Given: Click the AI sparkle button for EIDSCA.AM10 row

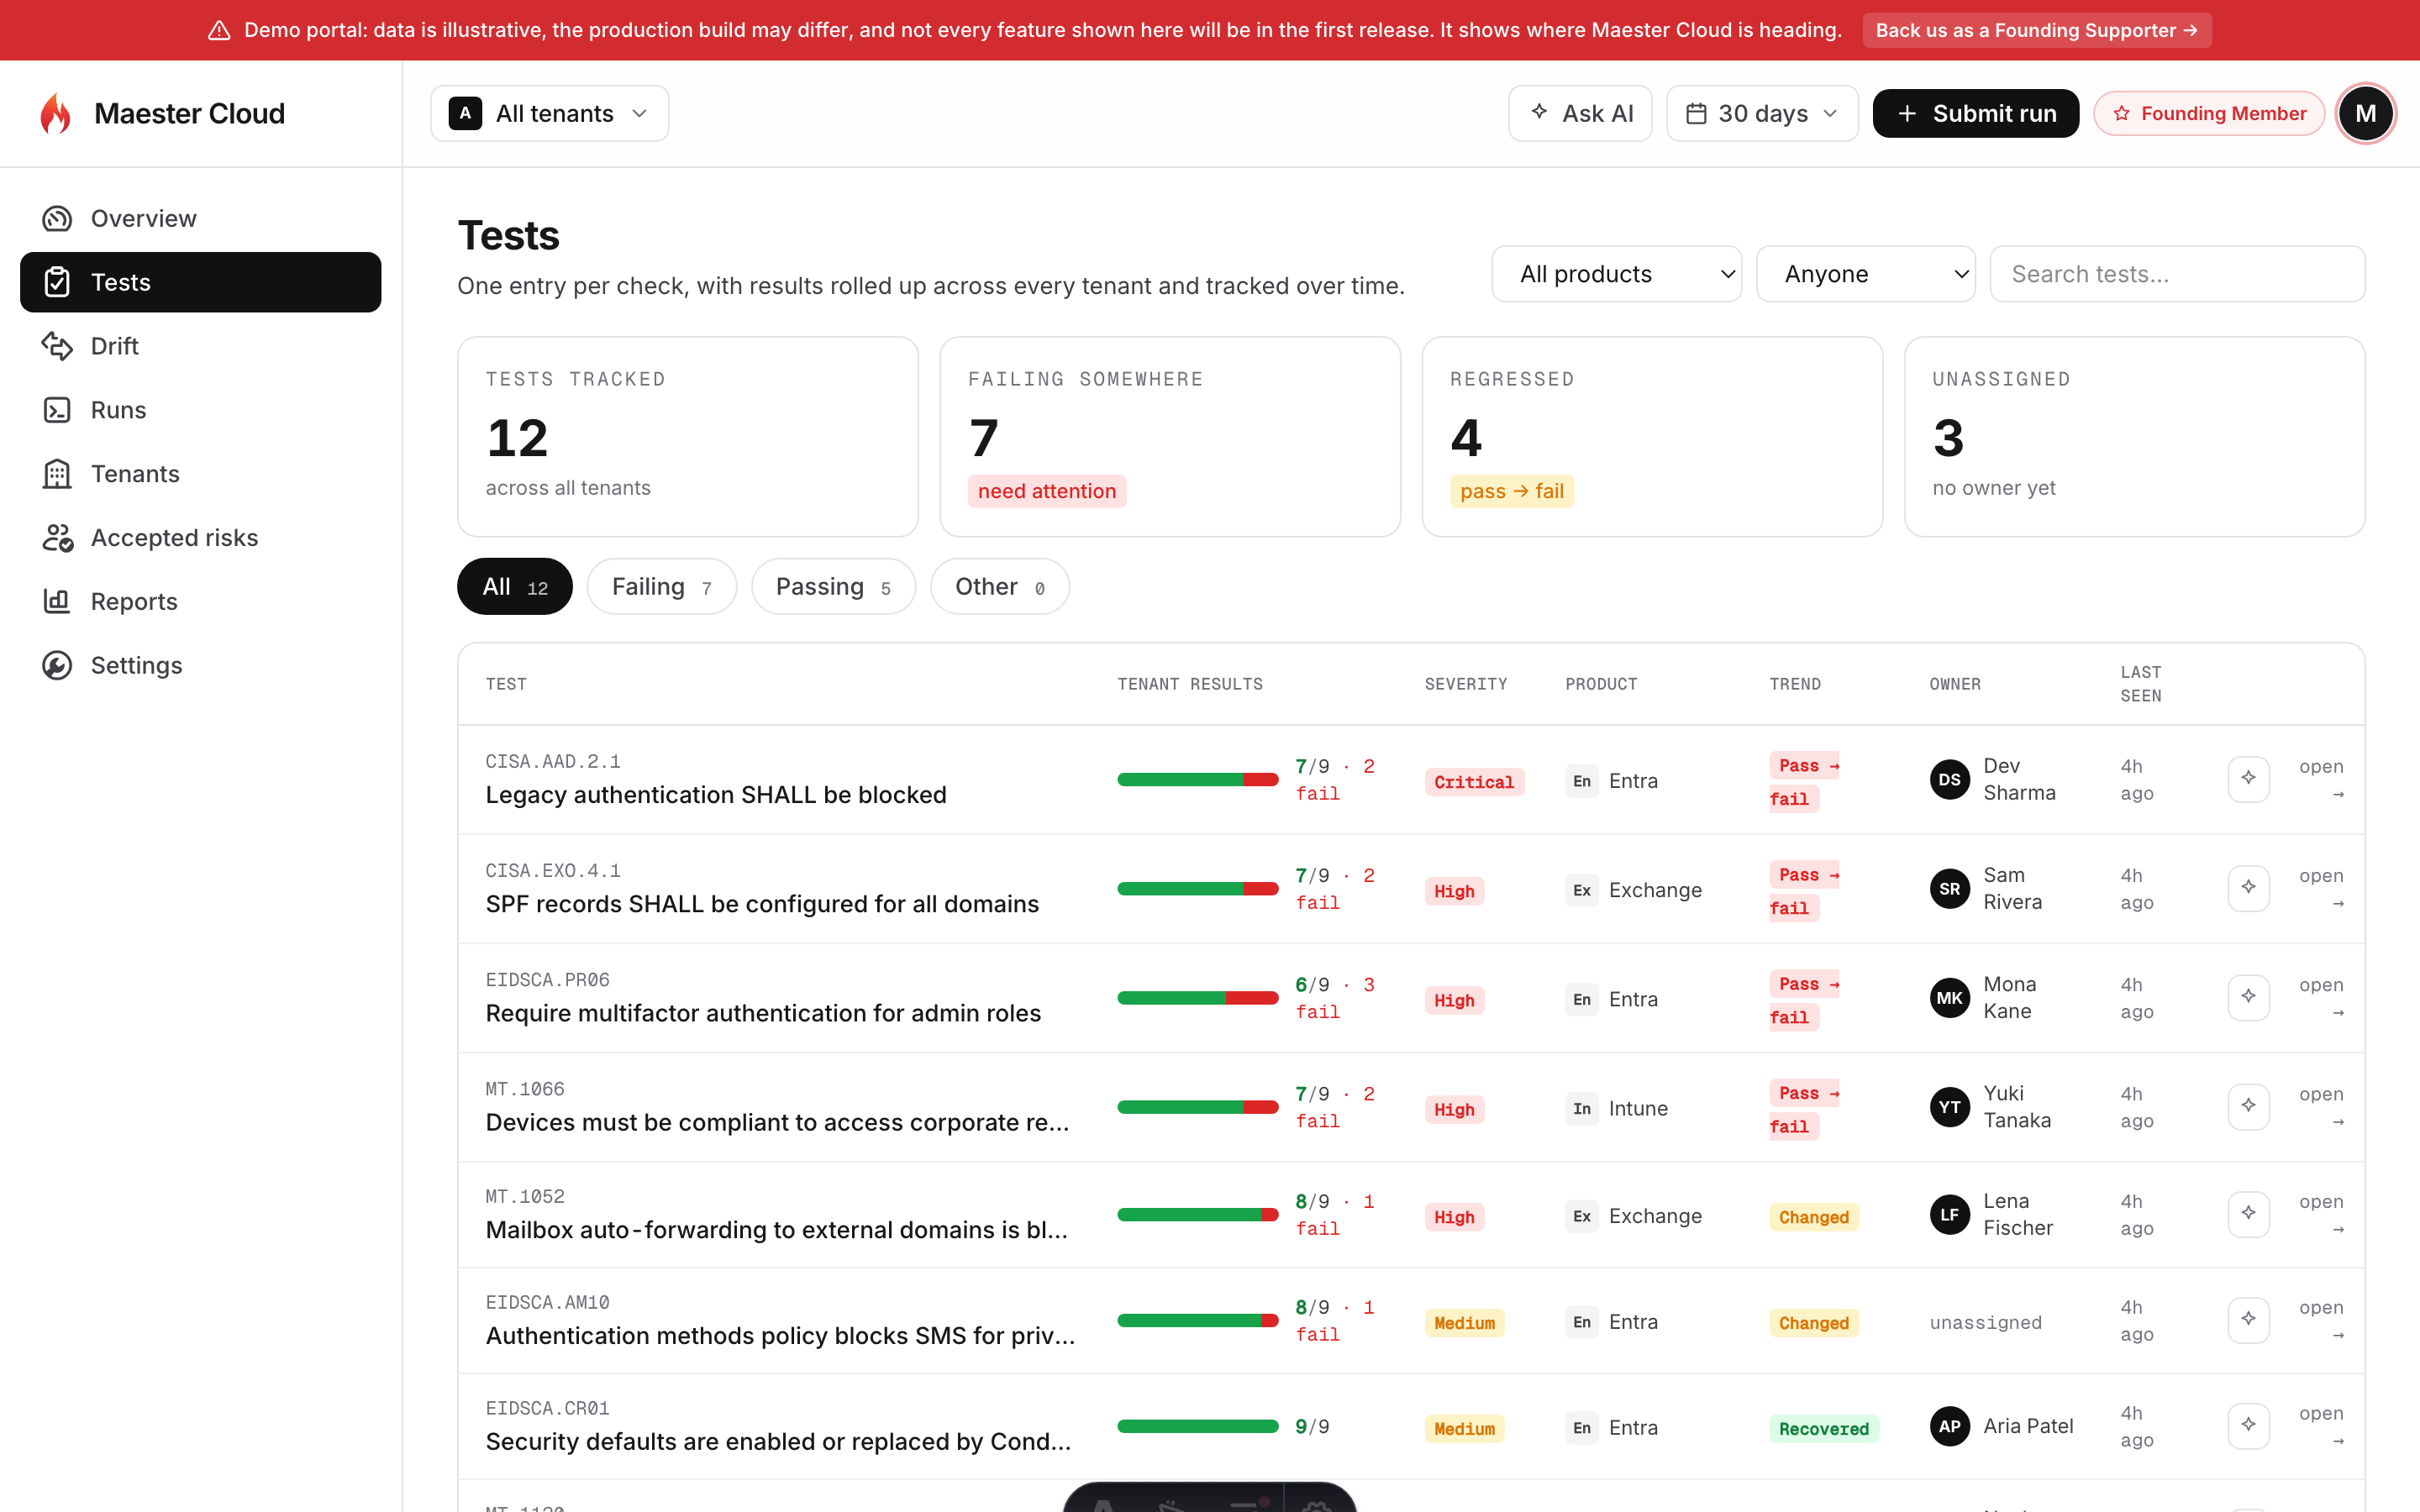Looking at the screenshot, I should (x=2248, y=1320).
